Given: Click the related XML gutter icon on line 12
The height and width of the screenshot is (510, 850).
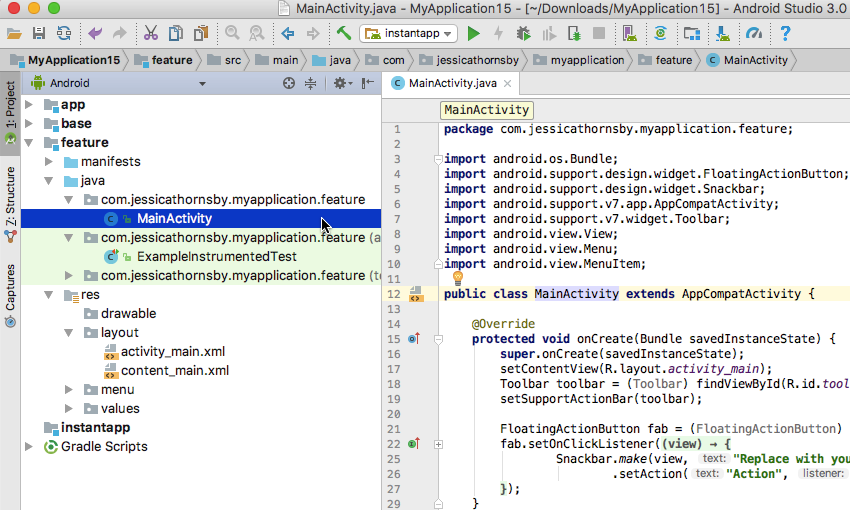Looking at the screenshot, I should tap(416, 294).
